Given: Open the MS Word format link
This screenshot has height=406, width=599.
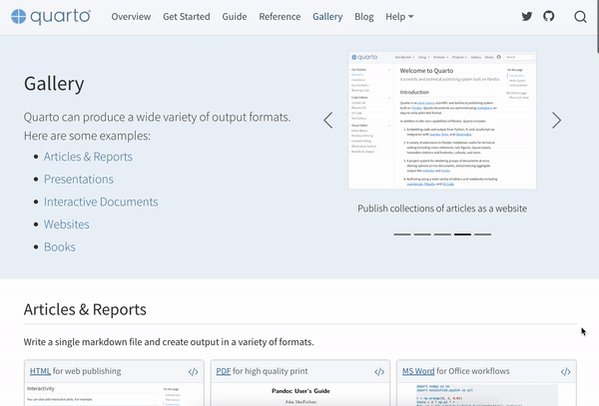Looking at the screenshot, I should click(418, 371).
